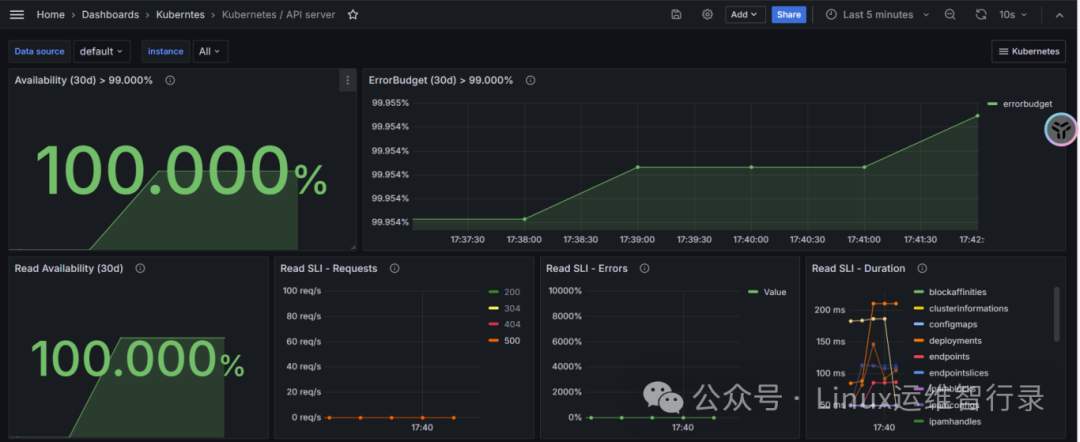This screenshot has width=1080, height=442.
Task: Click info icon beside Read SLI - Errors
Action: (x=644, y=269)
